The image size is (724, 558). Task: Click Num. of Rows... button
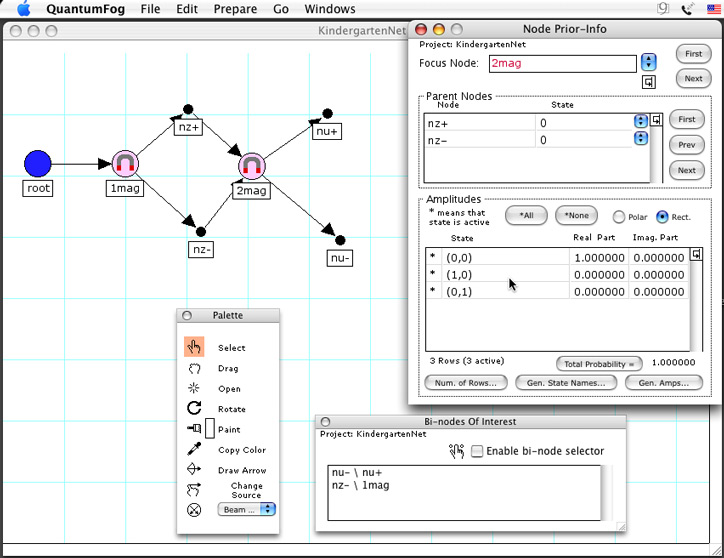tap(465, 382)
